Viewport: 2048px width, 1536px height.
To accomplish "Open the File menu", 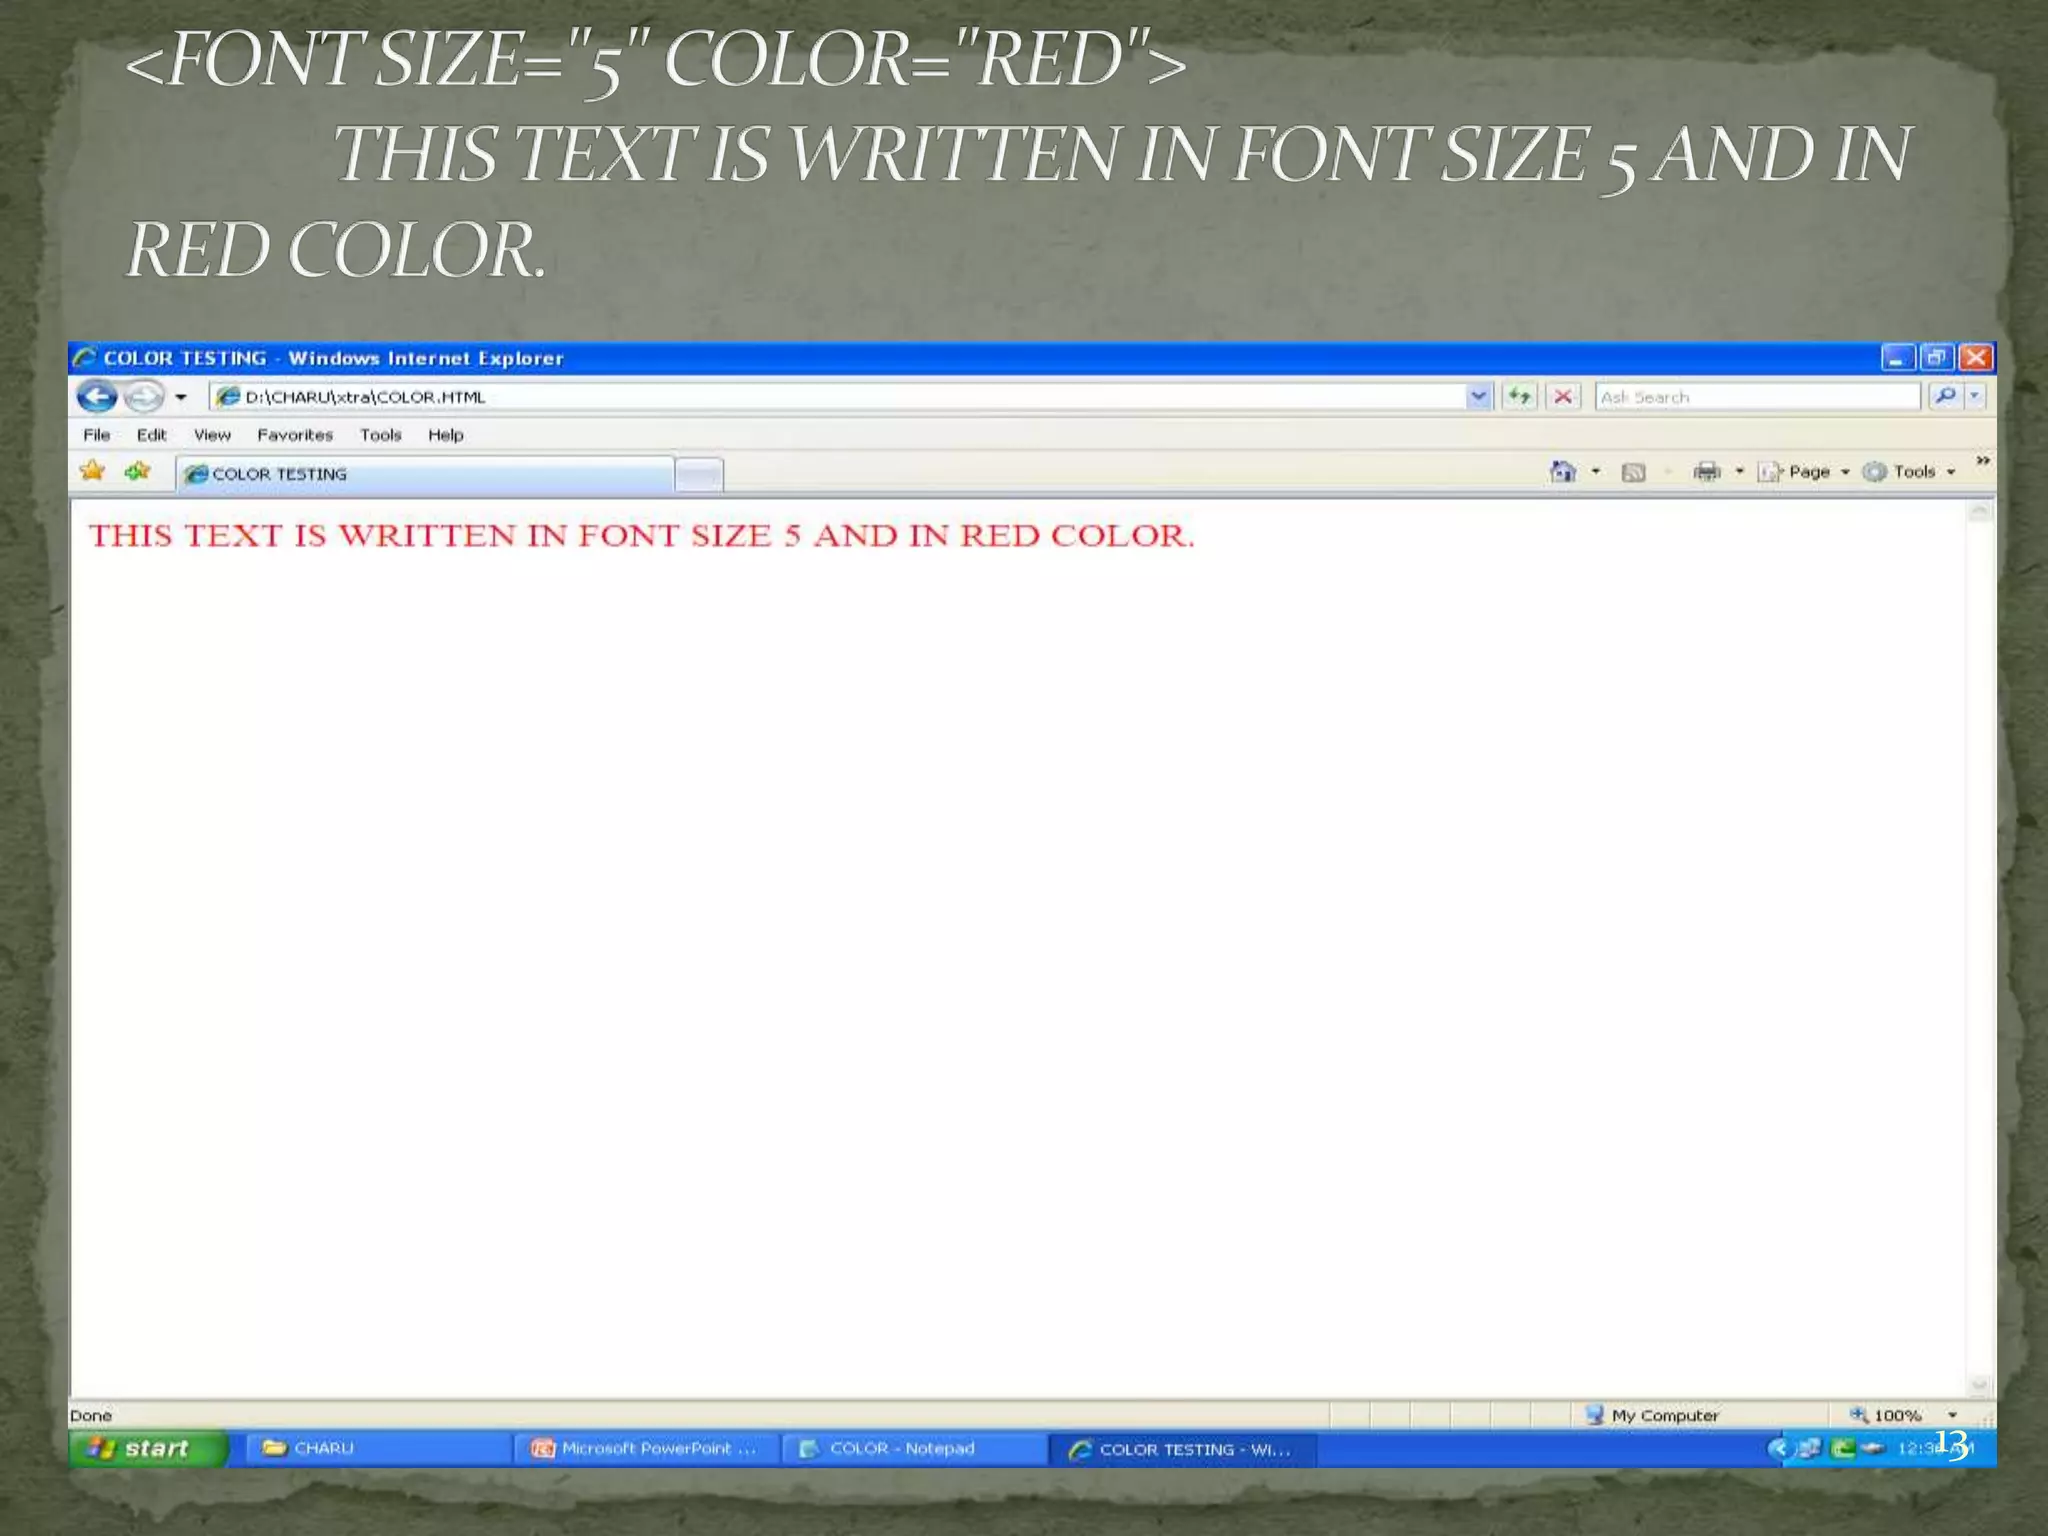I will 97,435.
